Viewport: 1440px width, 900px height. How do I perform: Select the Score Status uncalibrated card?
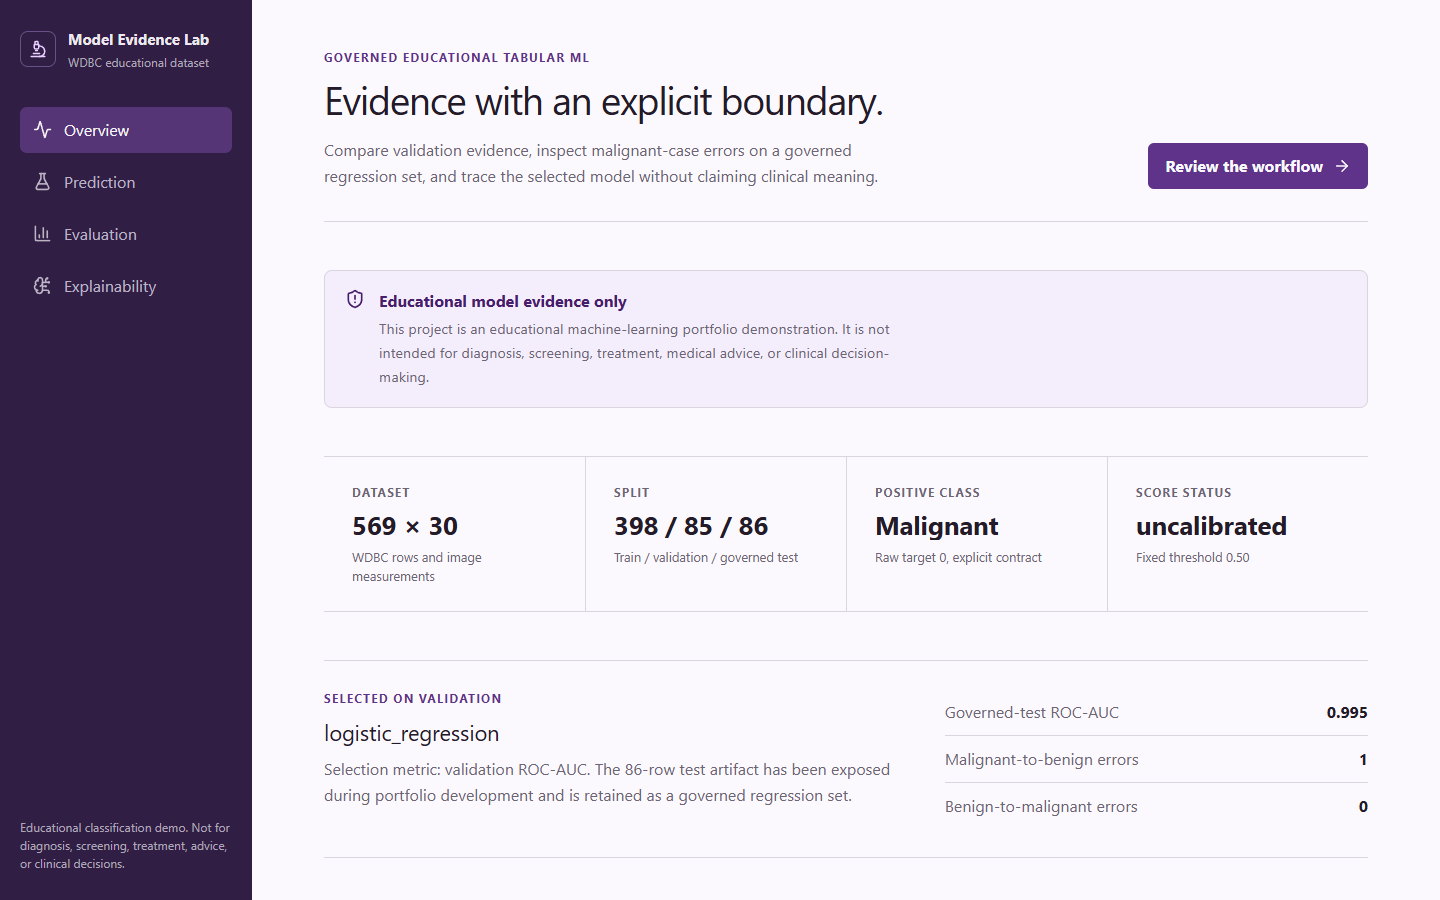pyautogui.click(x=1238, y=534)
